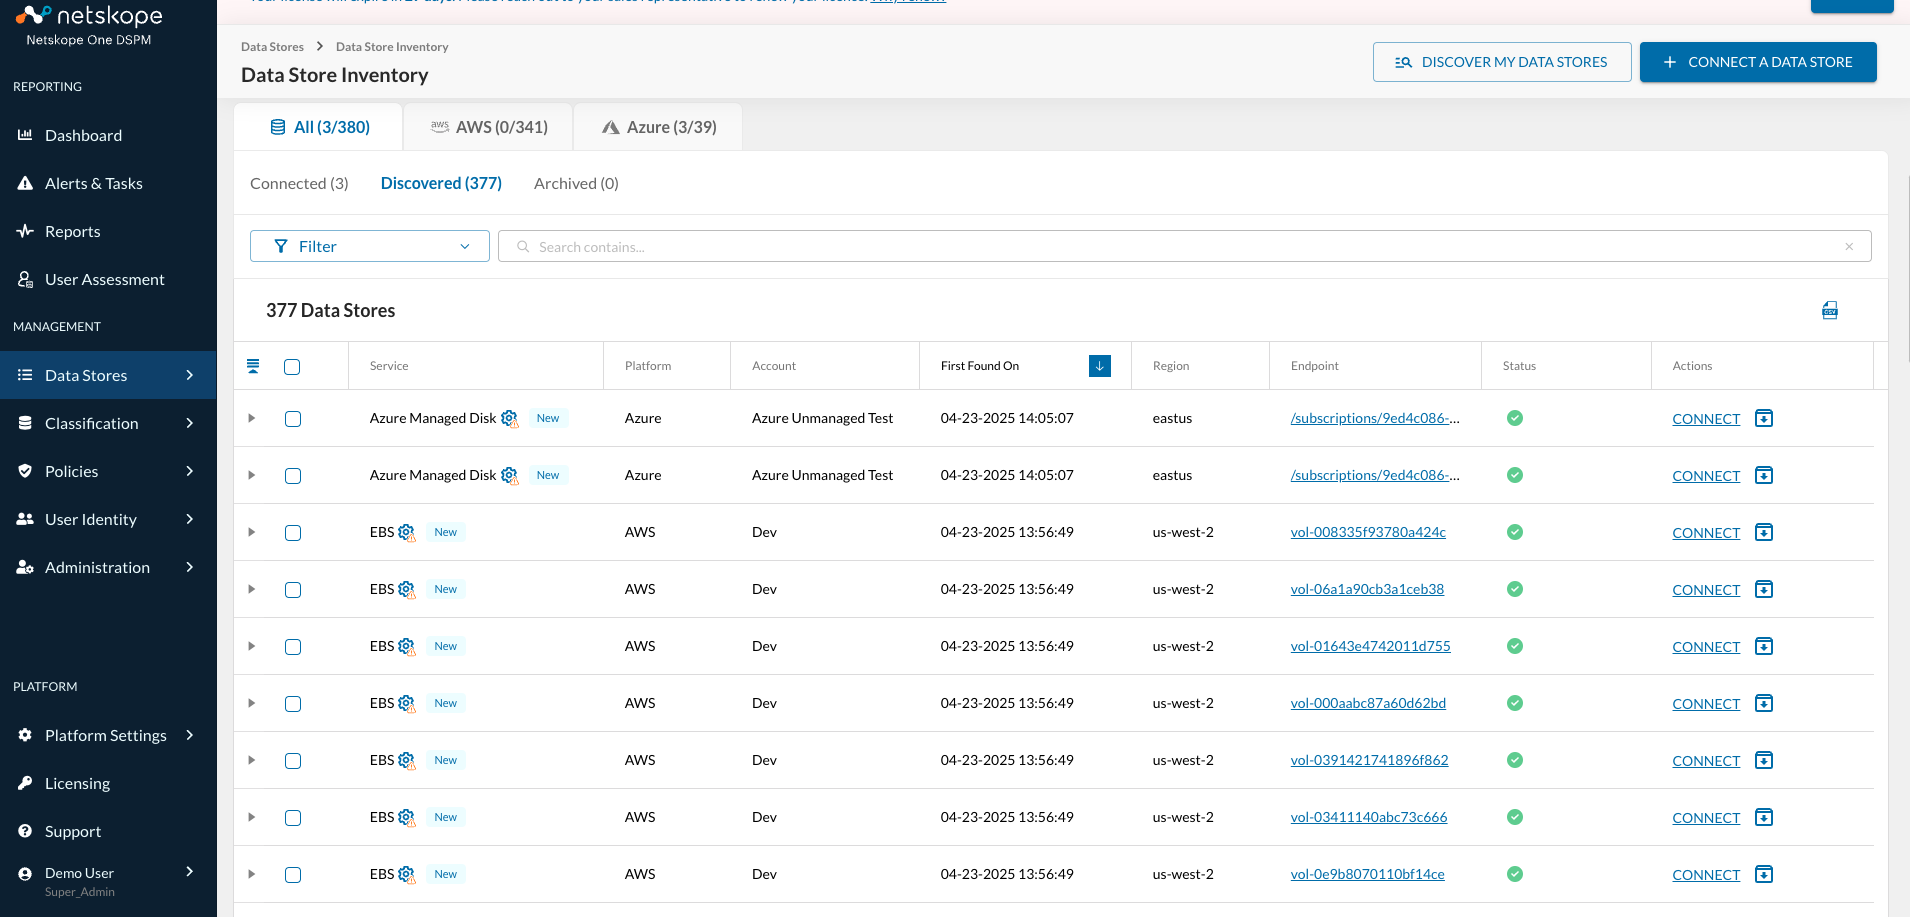Image resolution: width=1910 pixels, height=917 pixels.
Task: Click the Administration user-gear icon
Action: [25, 567]
